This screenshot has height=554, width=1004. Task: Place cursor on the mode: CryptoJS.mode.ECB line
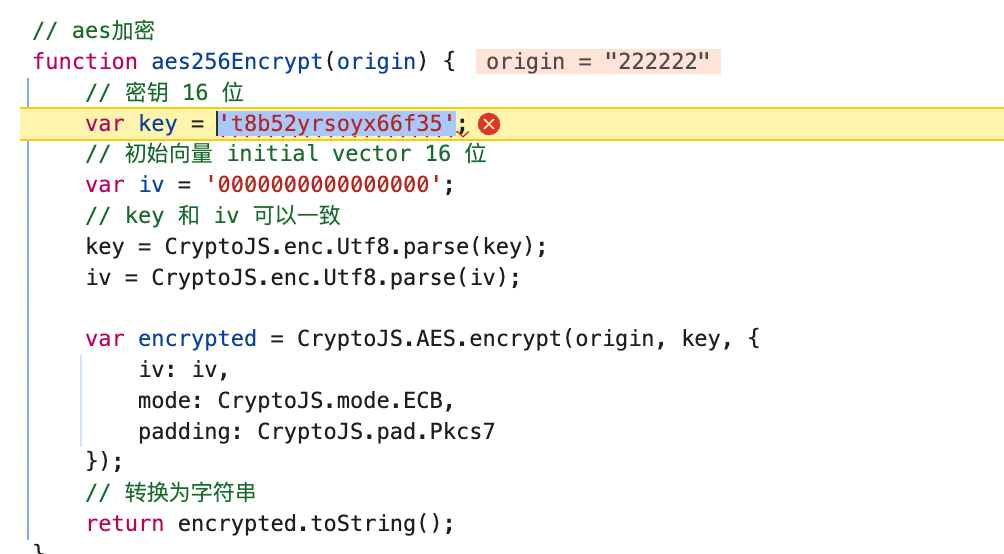click(x=297, y=401)
